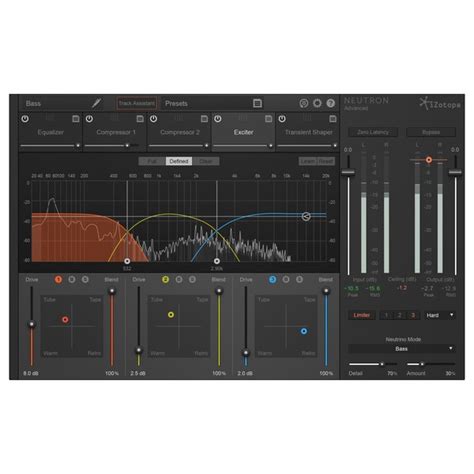The width and height of the screenshot is (474, 474).
Task: Select limiter style 2
Action: tap(400, 315)
